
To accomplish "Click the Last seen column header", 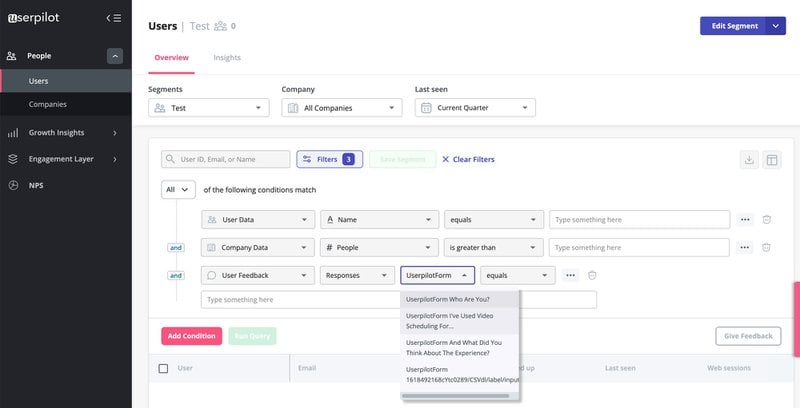I will [620, 368].
